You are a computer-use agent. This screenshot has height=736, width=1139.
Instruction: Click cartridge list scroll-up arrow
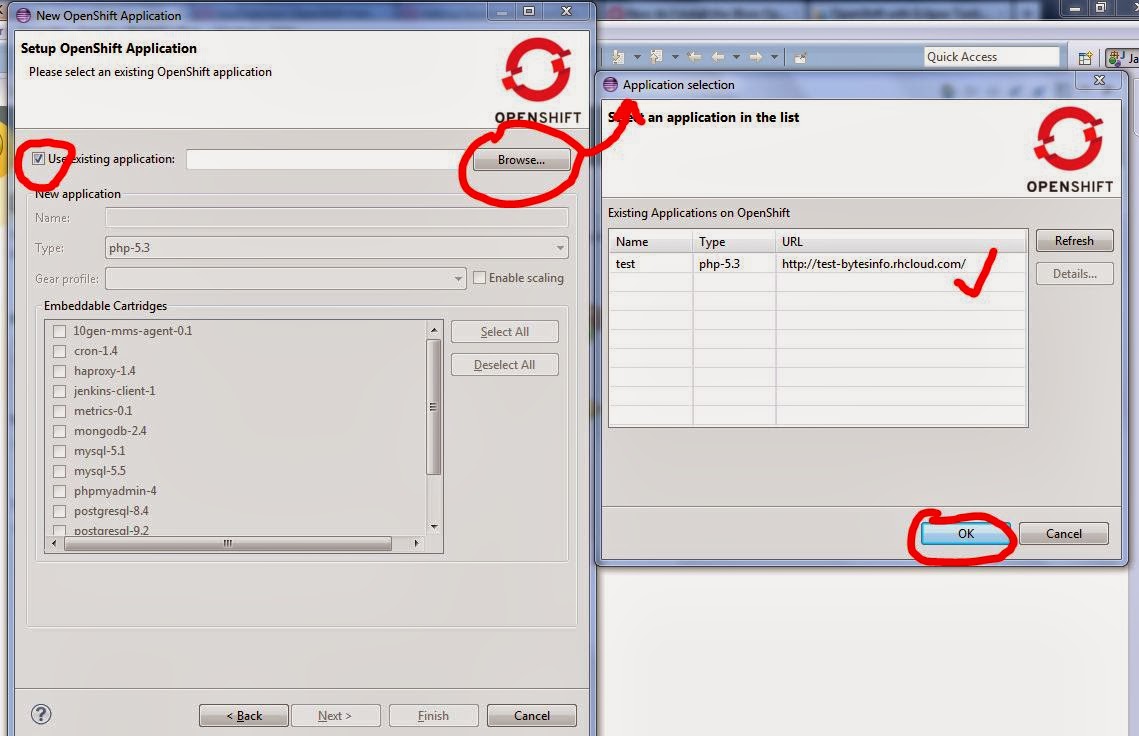pyautogui.click(x=434, y=330)
